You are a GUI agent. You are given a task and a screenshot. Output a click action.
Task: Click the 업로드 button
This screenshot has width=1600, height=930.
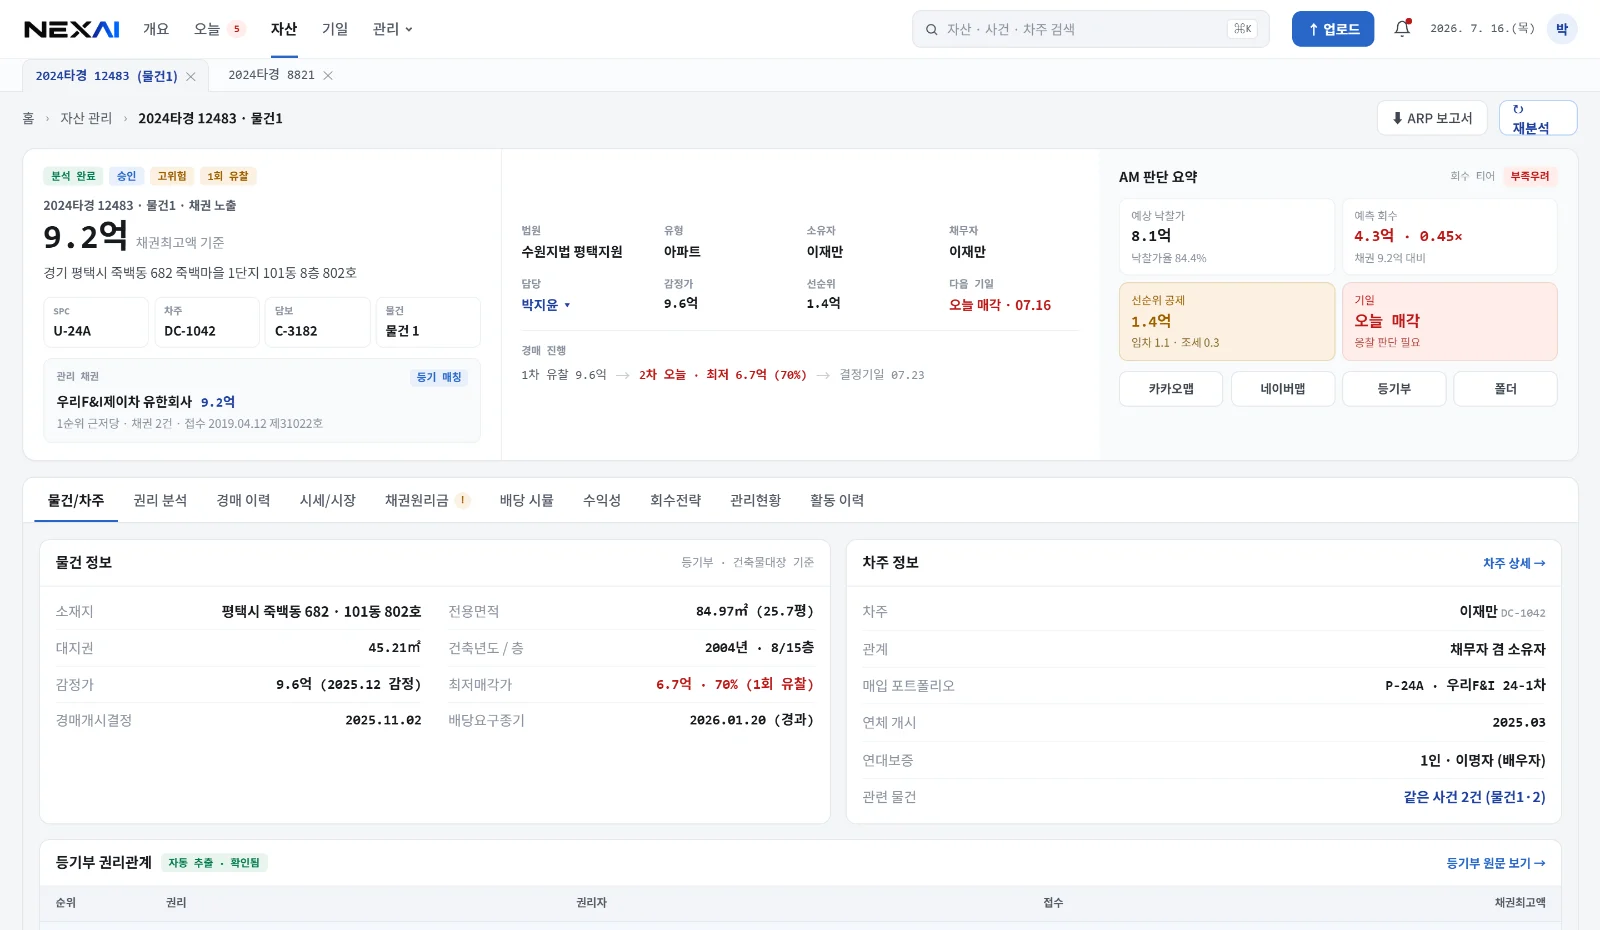coord(1333,29)
